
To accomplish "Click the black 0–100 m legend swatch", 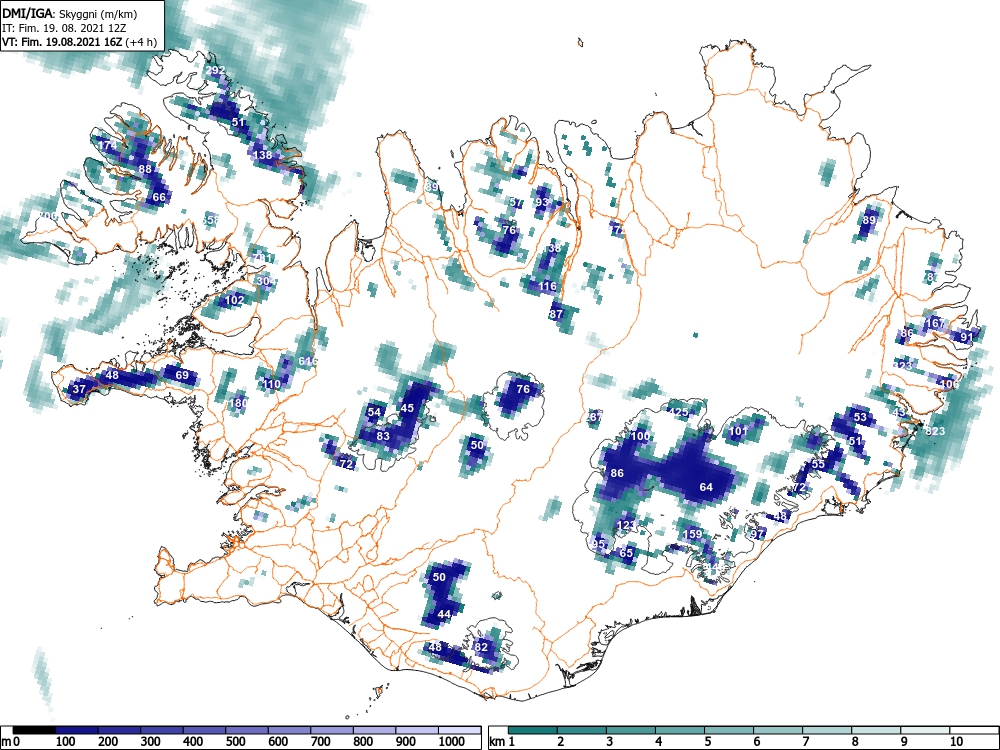I will point(34,730).
